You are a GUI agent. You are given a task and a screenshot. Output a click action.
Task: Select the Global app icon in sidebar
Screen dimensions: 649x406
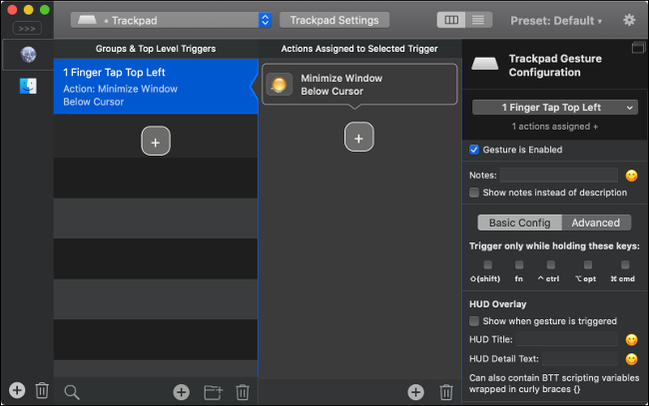tap(28, 54)
